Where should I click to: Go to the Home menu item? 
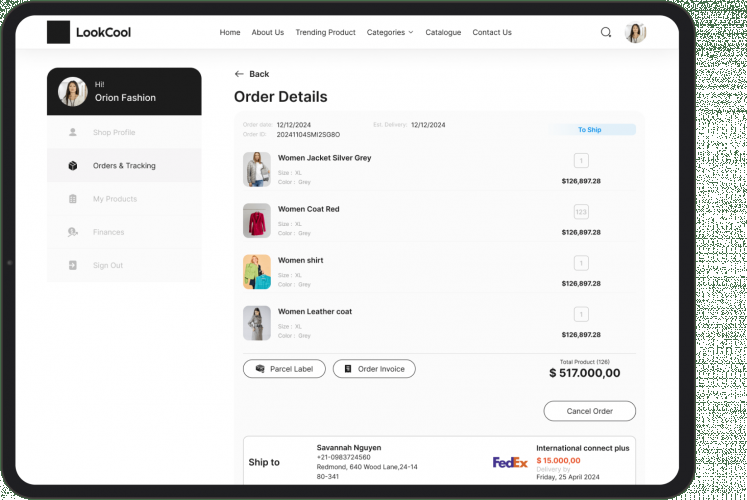click(x=230, y=32)
